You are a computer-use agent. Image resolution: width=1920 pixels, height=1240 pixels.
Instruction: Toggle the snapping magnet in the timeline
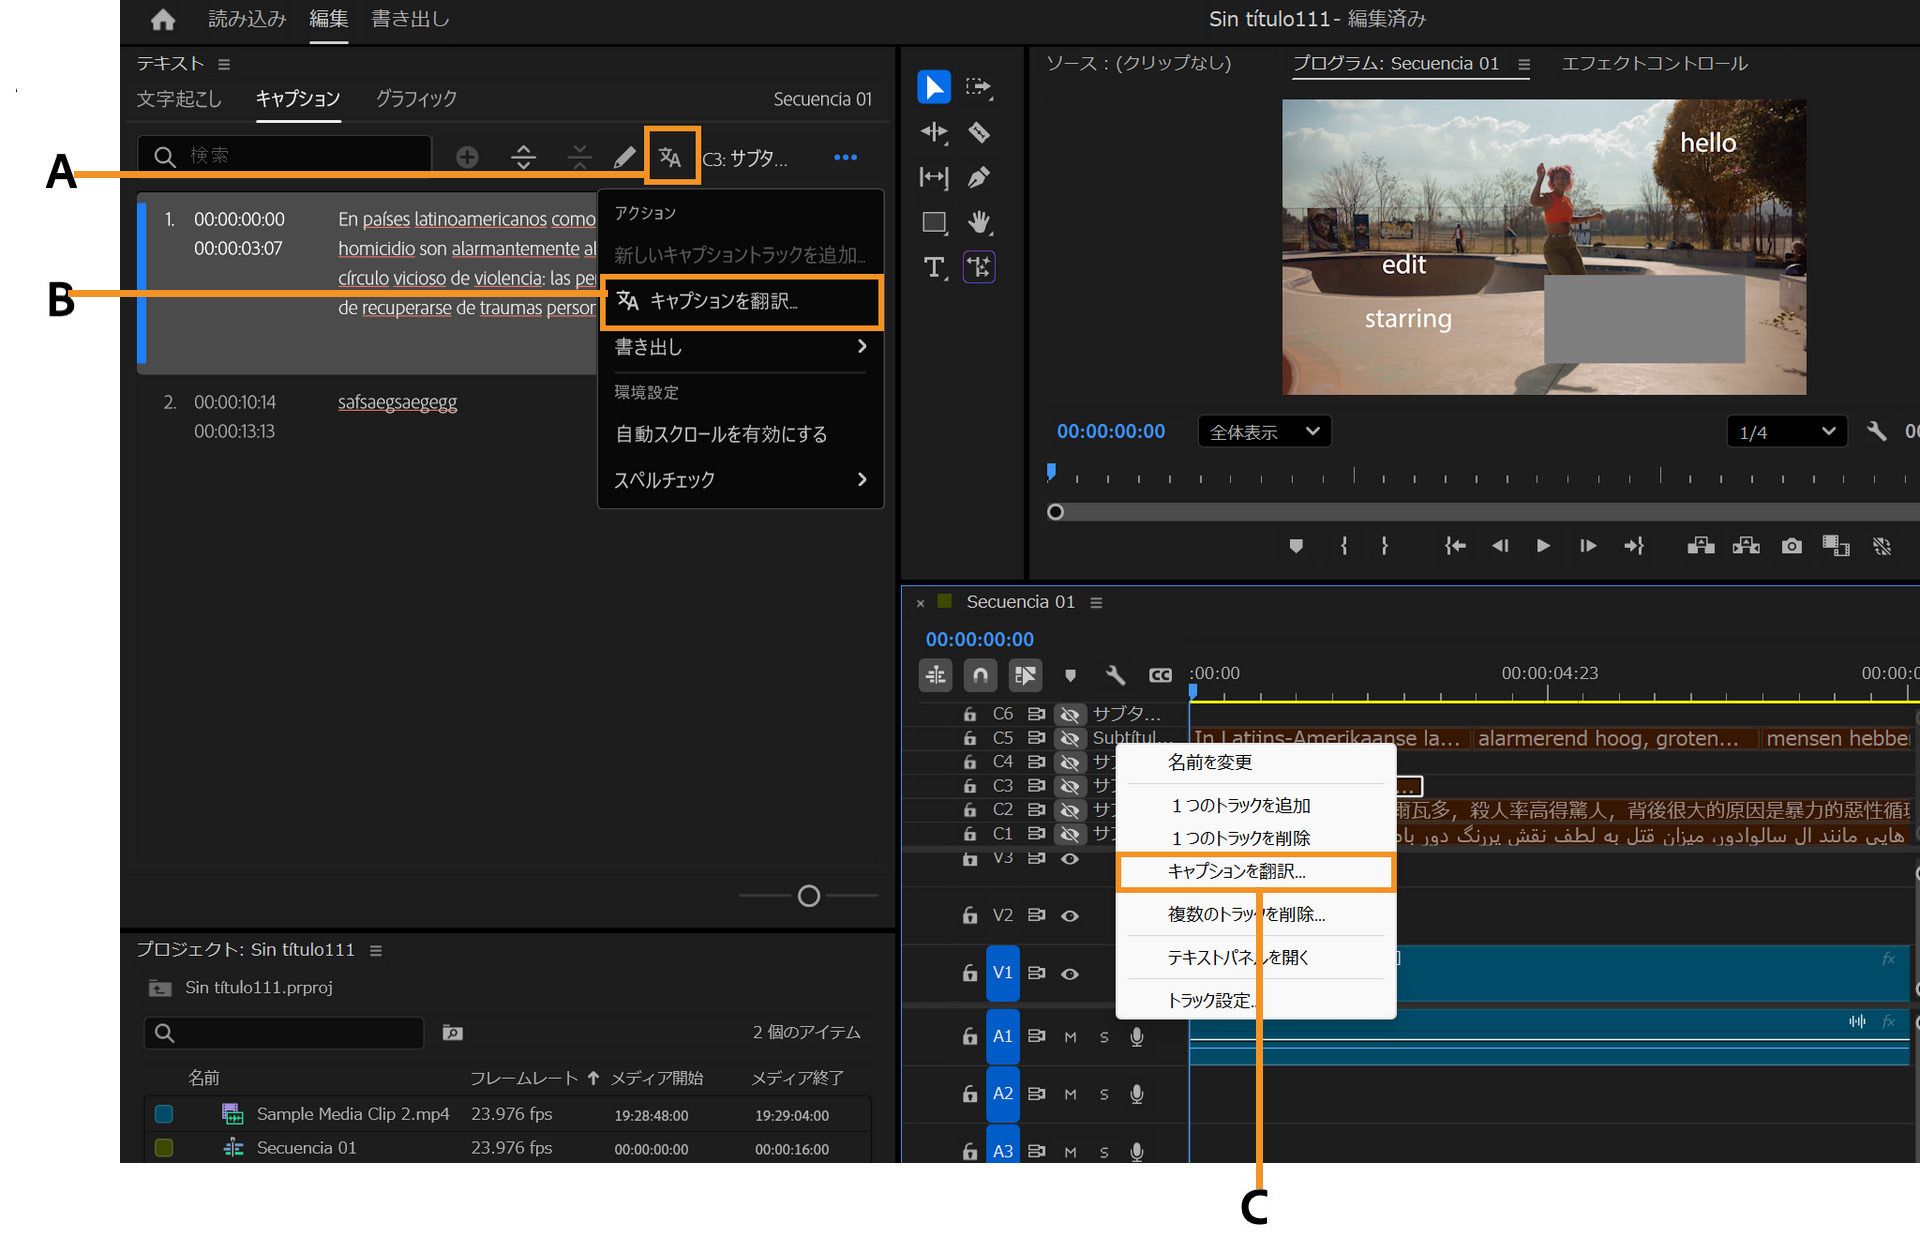click(981, 675)
